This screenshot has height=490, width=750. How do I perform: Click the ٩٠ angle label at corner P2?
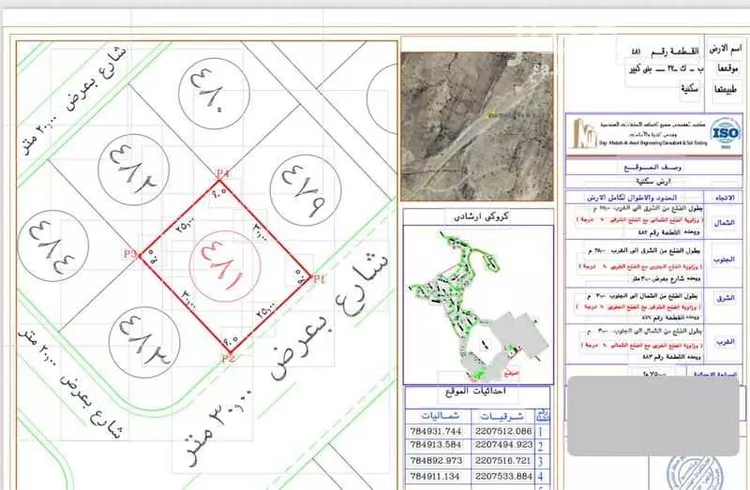click(x=231, y=341)
